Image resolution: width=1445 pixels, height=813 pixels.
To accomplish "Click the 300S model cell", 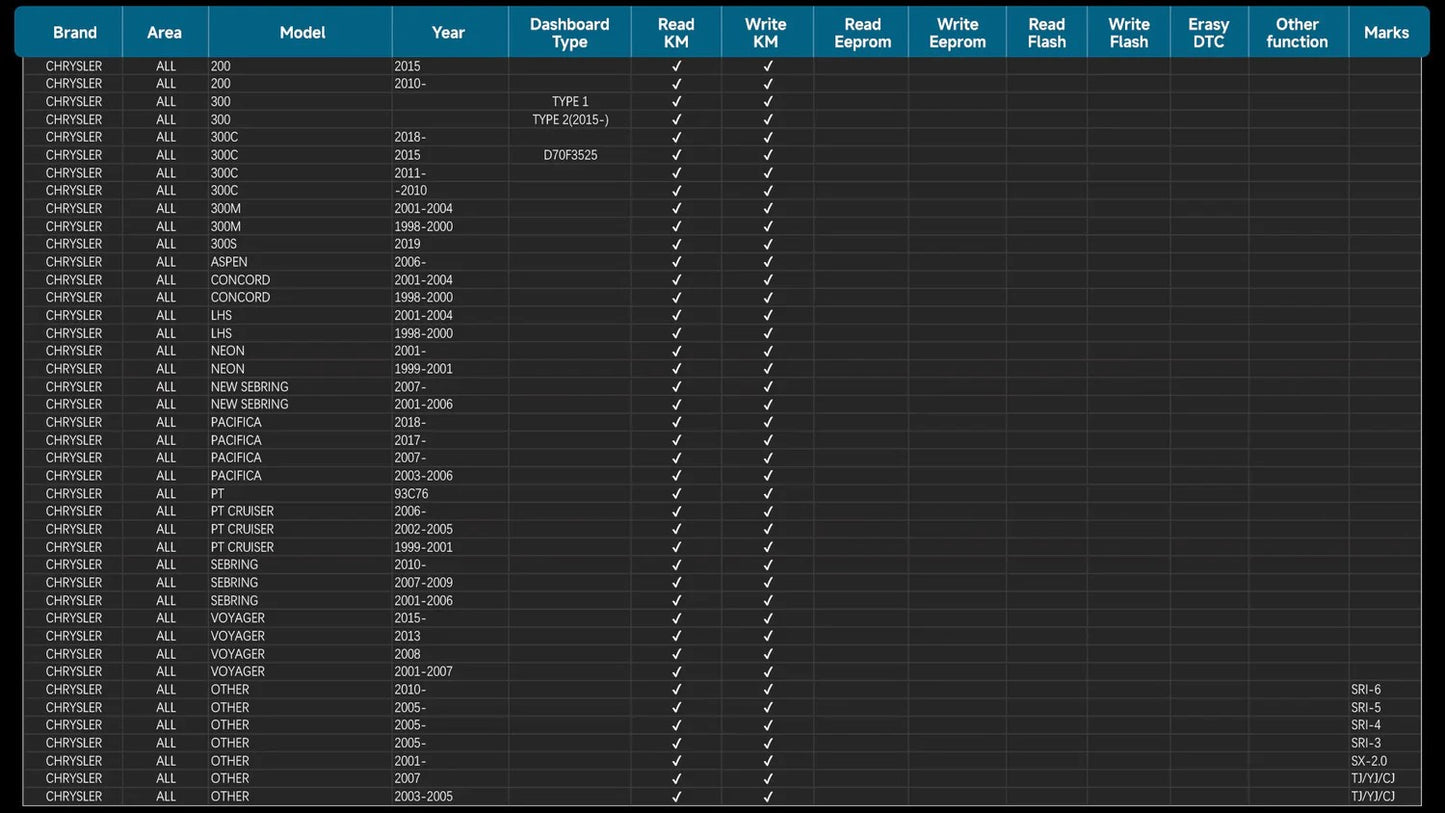I will (x=225, y=244).
